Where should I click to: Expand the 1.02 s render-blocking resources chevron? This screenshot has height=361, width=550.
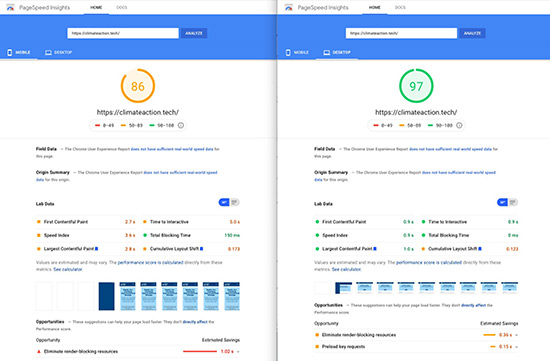[238, 352]
